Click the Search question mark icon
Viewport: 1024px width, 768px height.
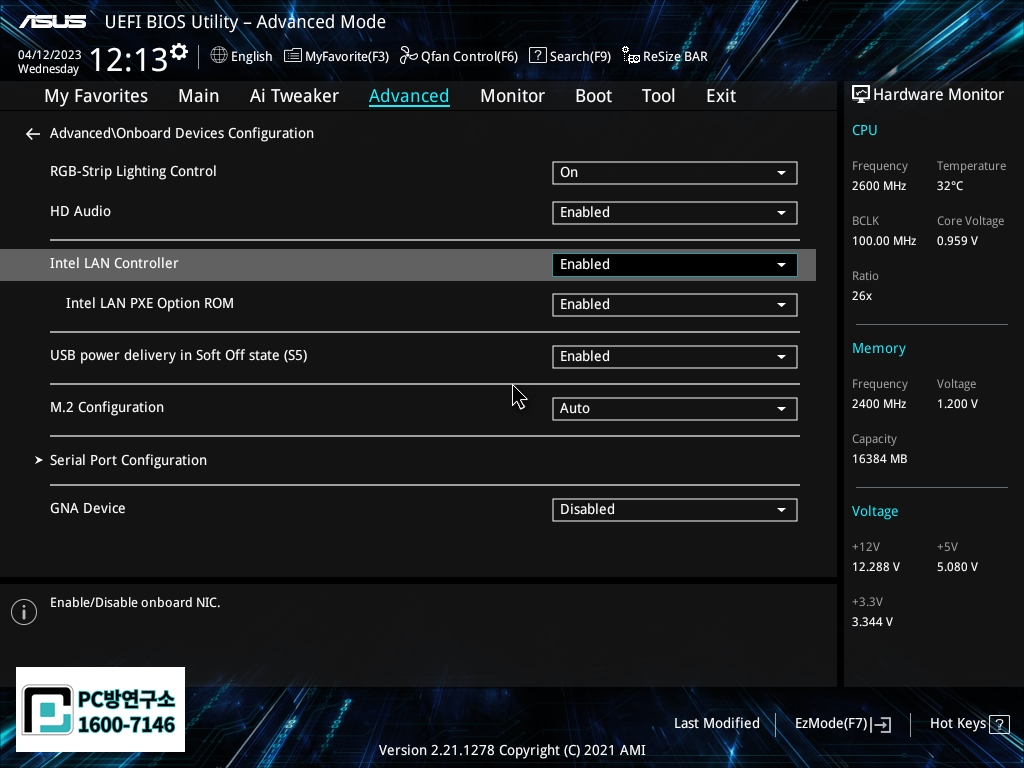pos(537,56)
